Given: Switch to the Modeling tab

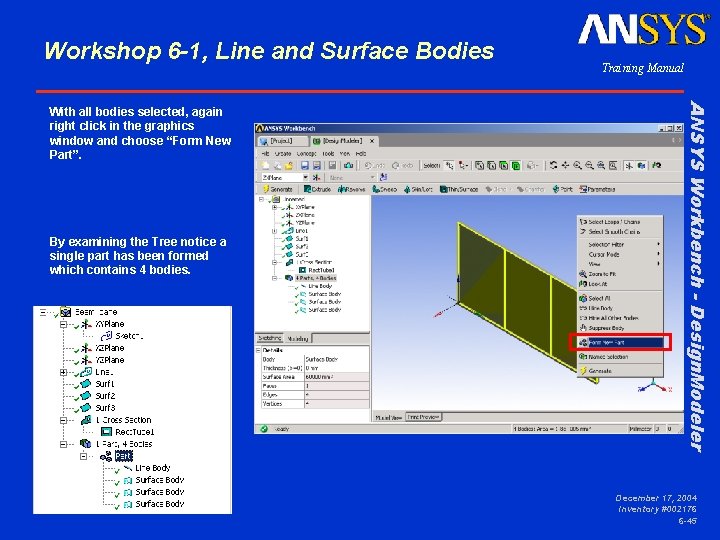Looking at the screenshot, I should pyautogui.click(x=298, y=338).
